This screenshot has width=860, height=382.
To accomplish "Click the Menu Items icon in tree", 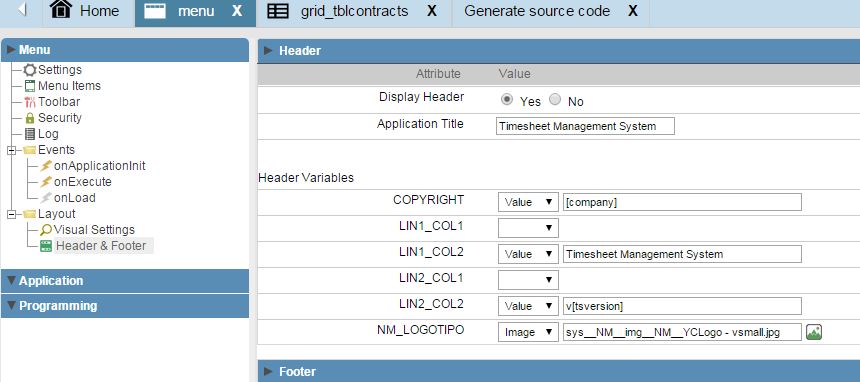I will pos(30,86).
